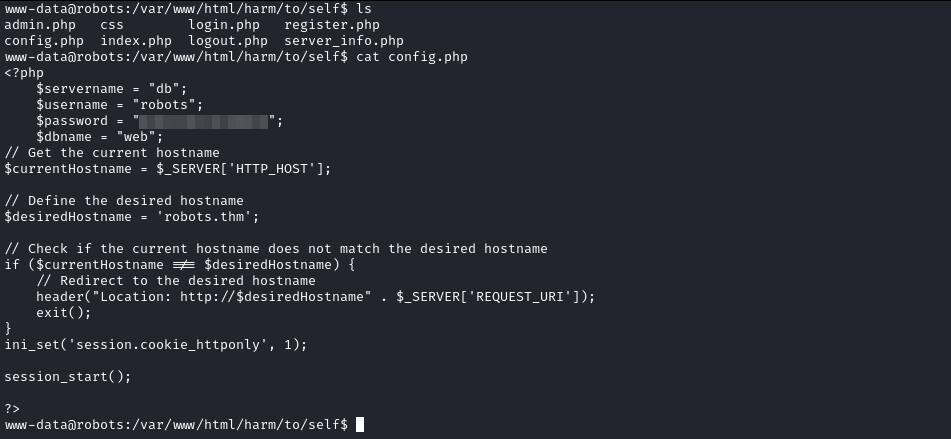Click the terminal cursor block at the prompt
951x439 pixels.
[360, 424]
